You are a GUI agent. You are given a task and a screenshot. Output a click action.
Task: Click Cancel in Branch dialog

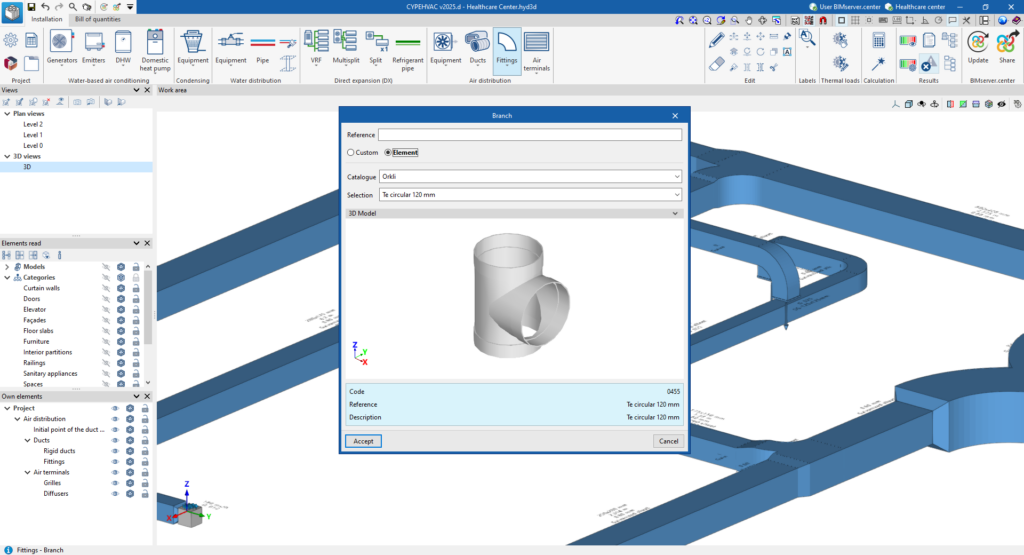click(668, 441)
